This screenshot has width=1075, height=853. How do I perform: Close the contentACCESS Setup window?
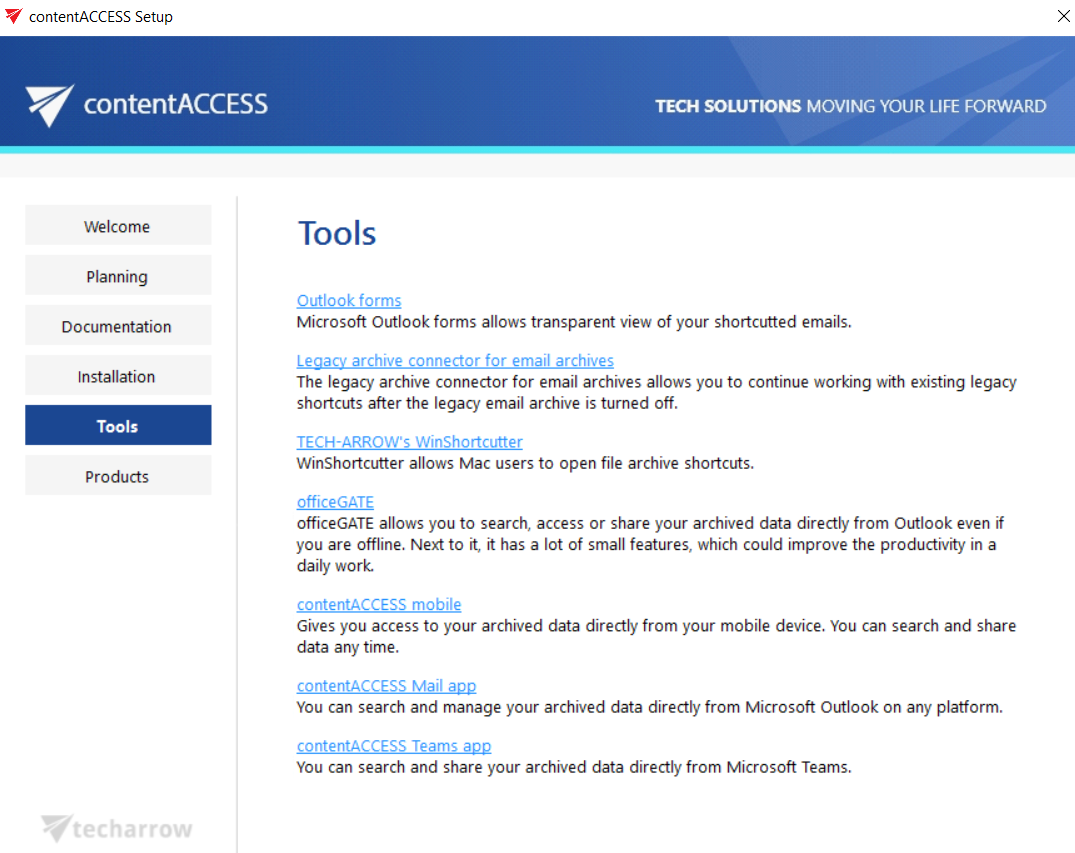(1063, 16)
